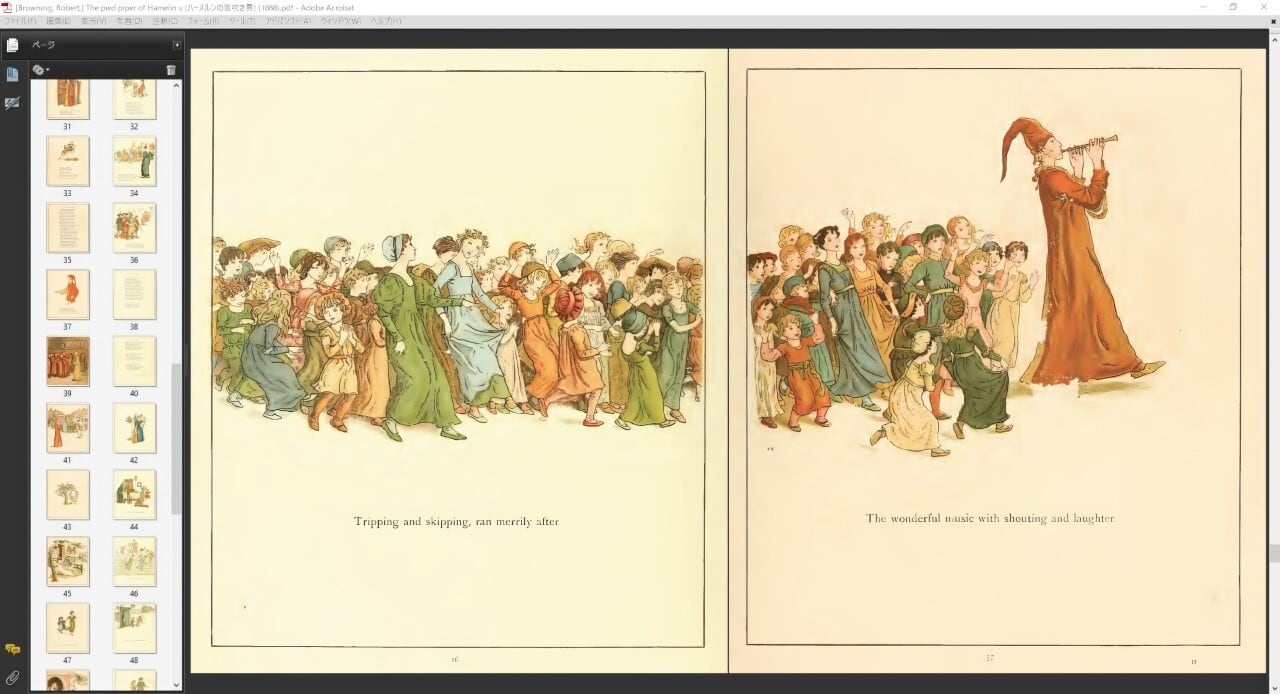Click the thumbnail panel scrollbar thumb

coord(177,438)
